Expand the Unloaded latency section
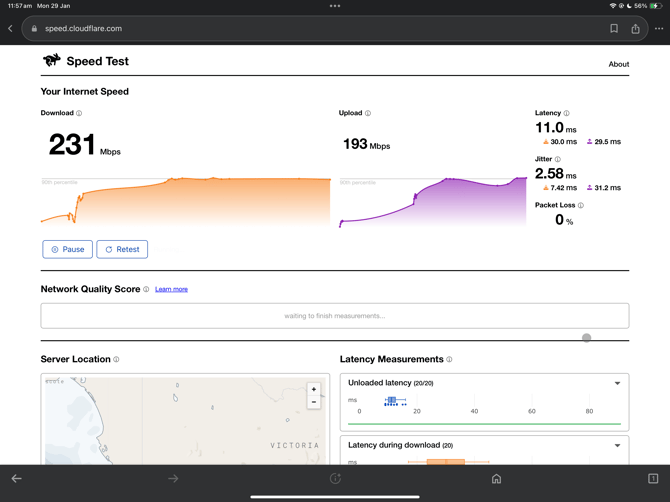 [x=617, y=383]
